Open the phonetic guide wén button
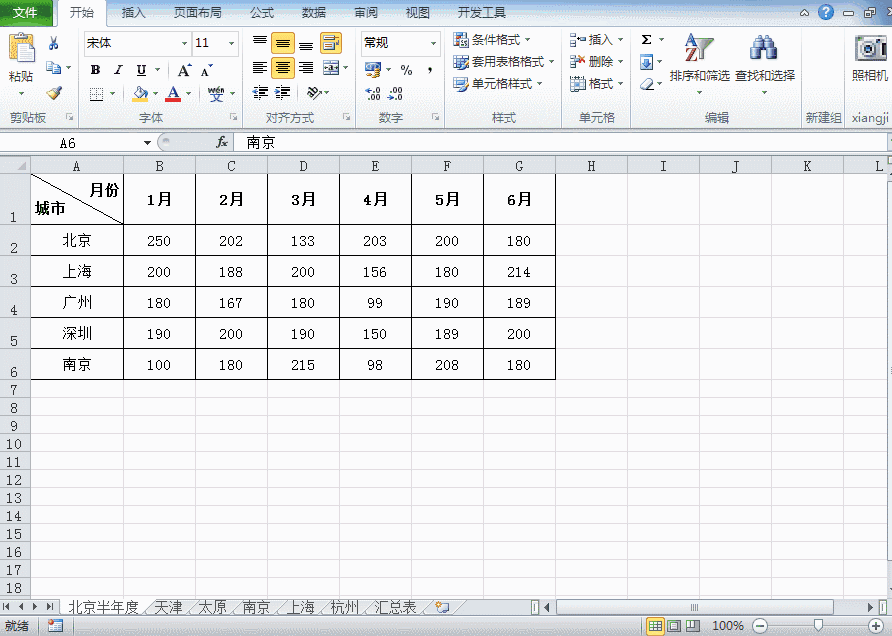The image size is (892, 636). (216, 94)
